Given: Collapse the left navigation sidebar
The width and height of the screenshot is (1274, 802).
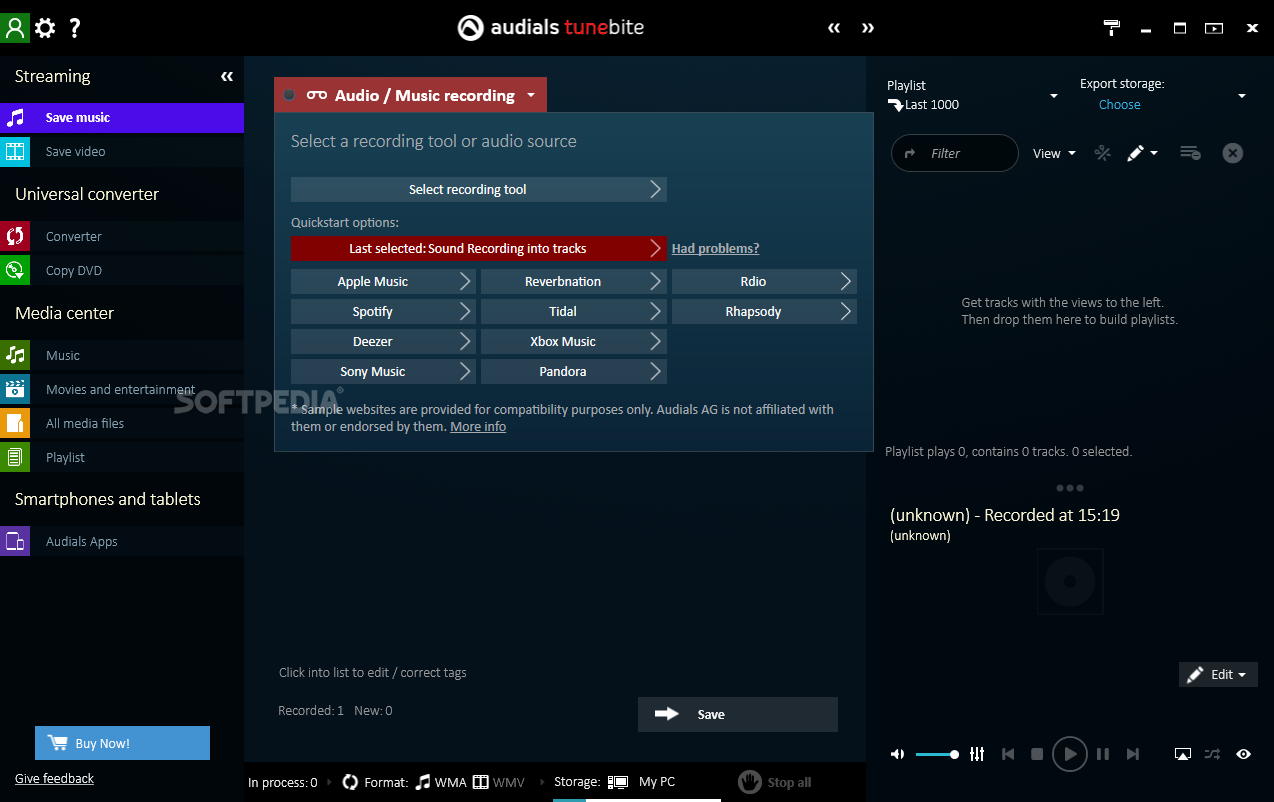Looking at the screenshot, I should tap(227, 76).
